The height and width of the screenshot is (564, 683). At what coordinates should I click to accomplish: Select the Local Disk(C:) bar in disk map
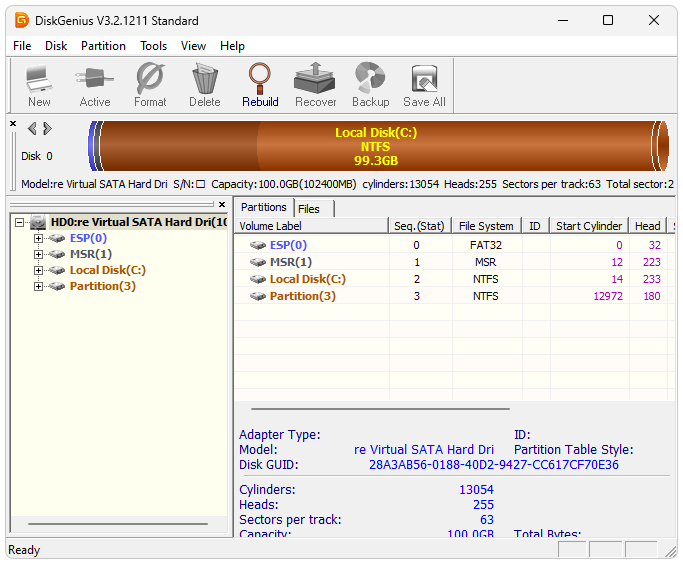(x=376, y=146)
